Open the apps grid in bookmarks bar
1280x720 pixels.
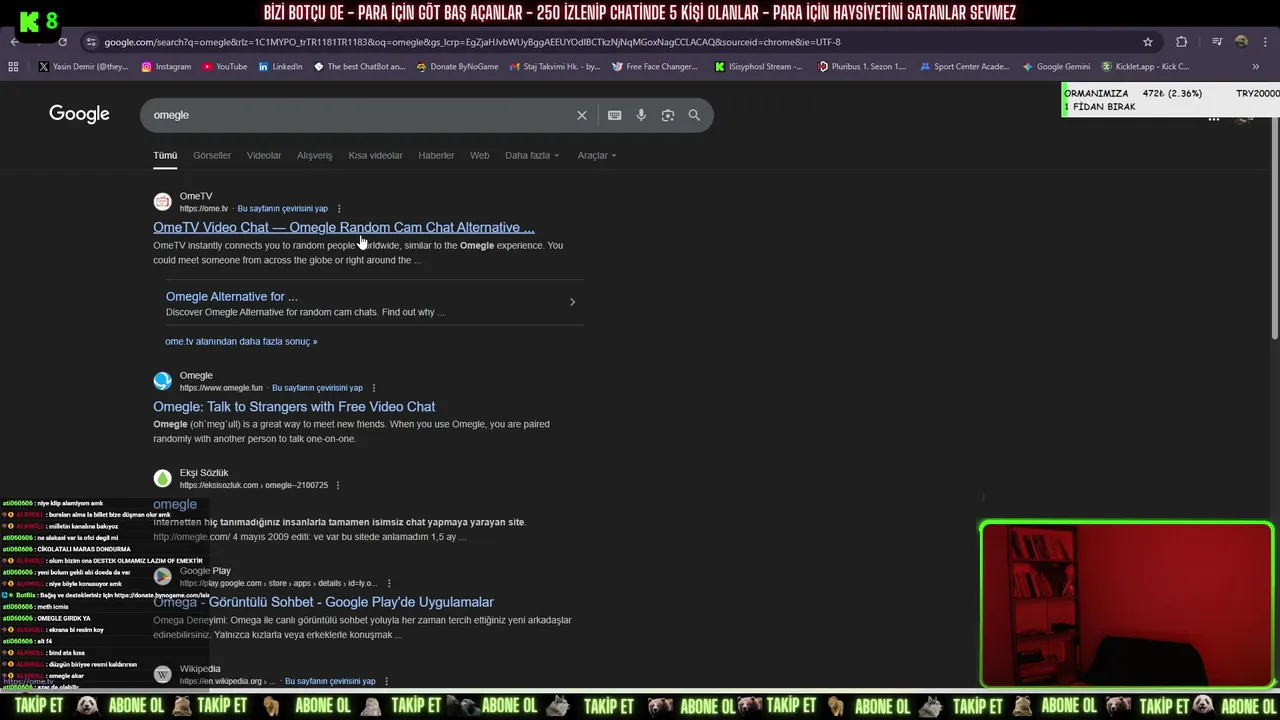coord(13,67)
